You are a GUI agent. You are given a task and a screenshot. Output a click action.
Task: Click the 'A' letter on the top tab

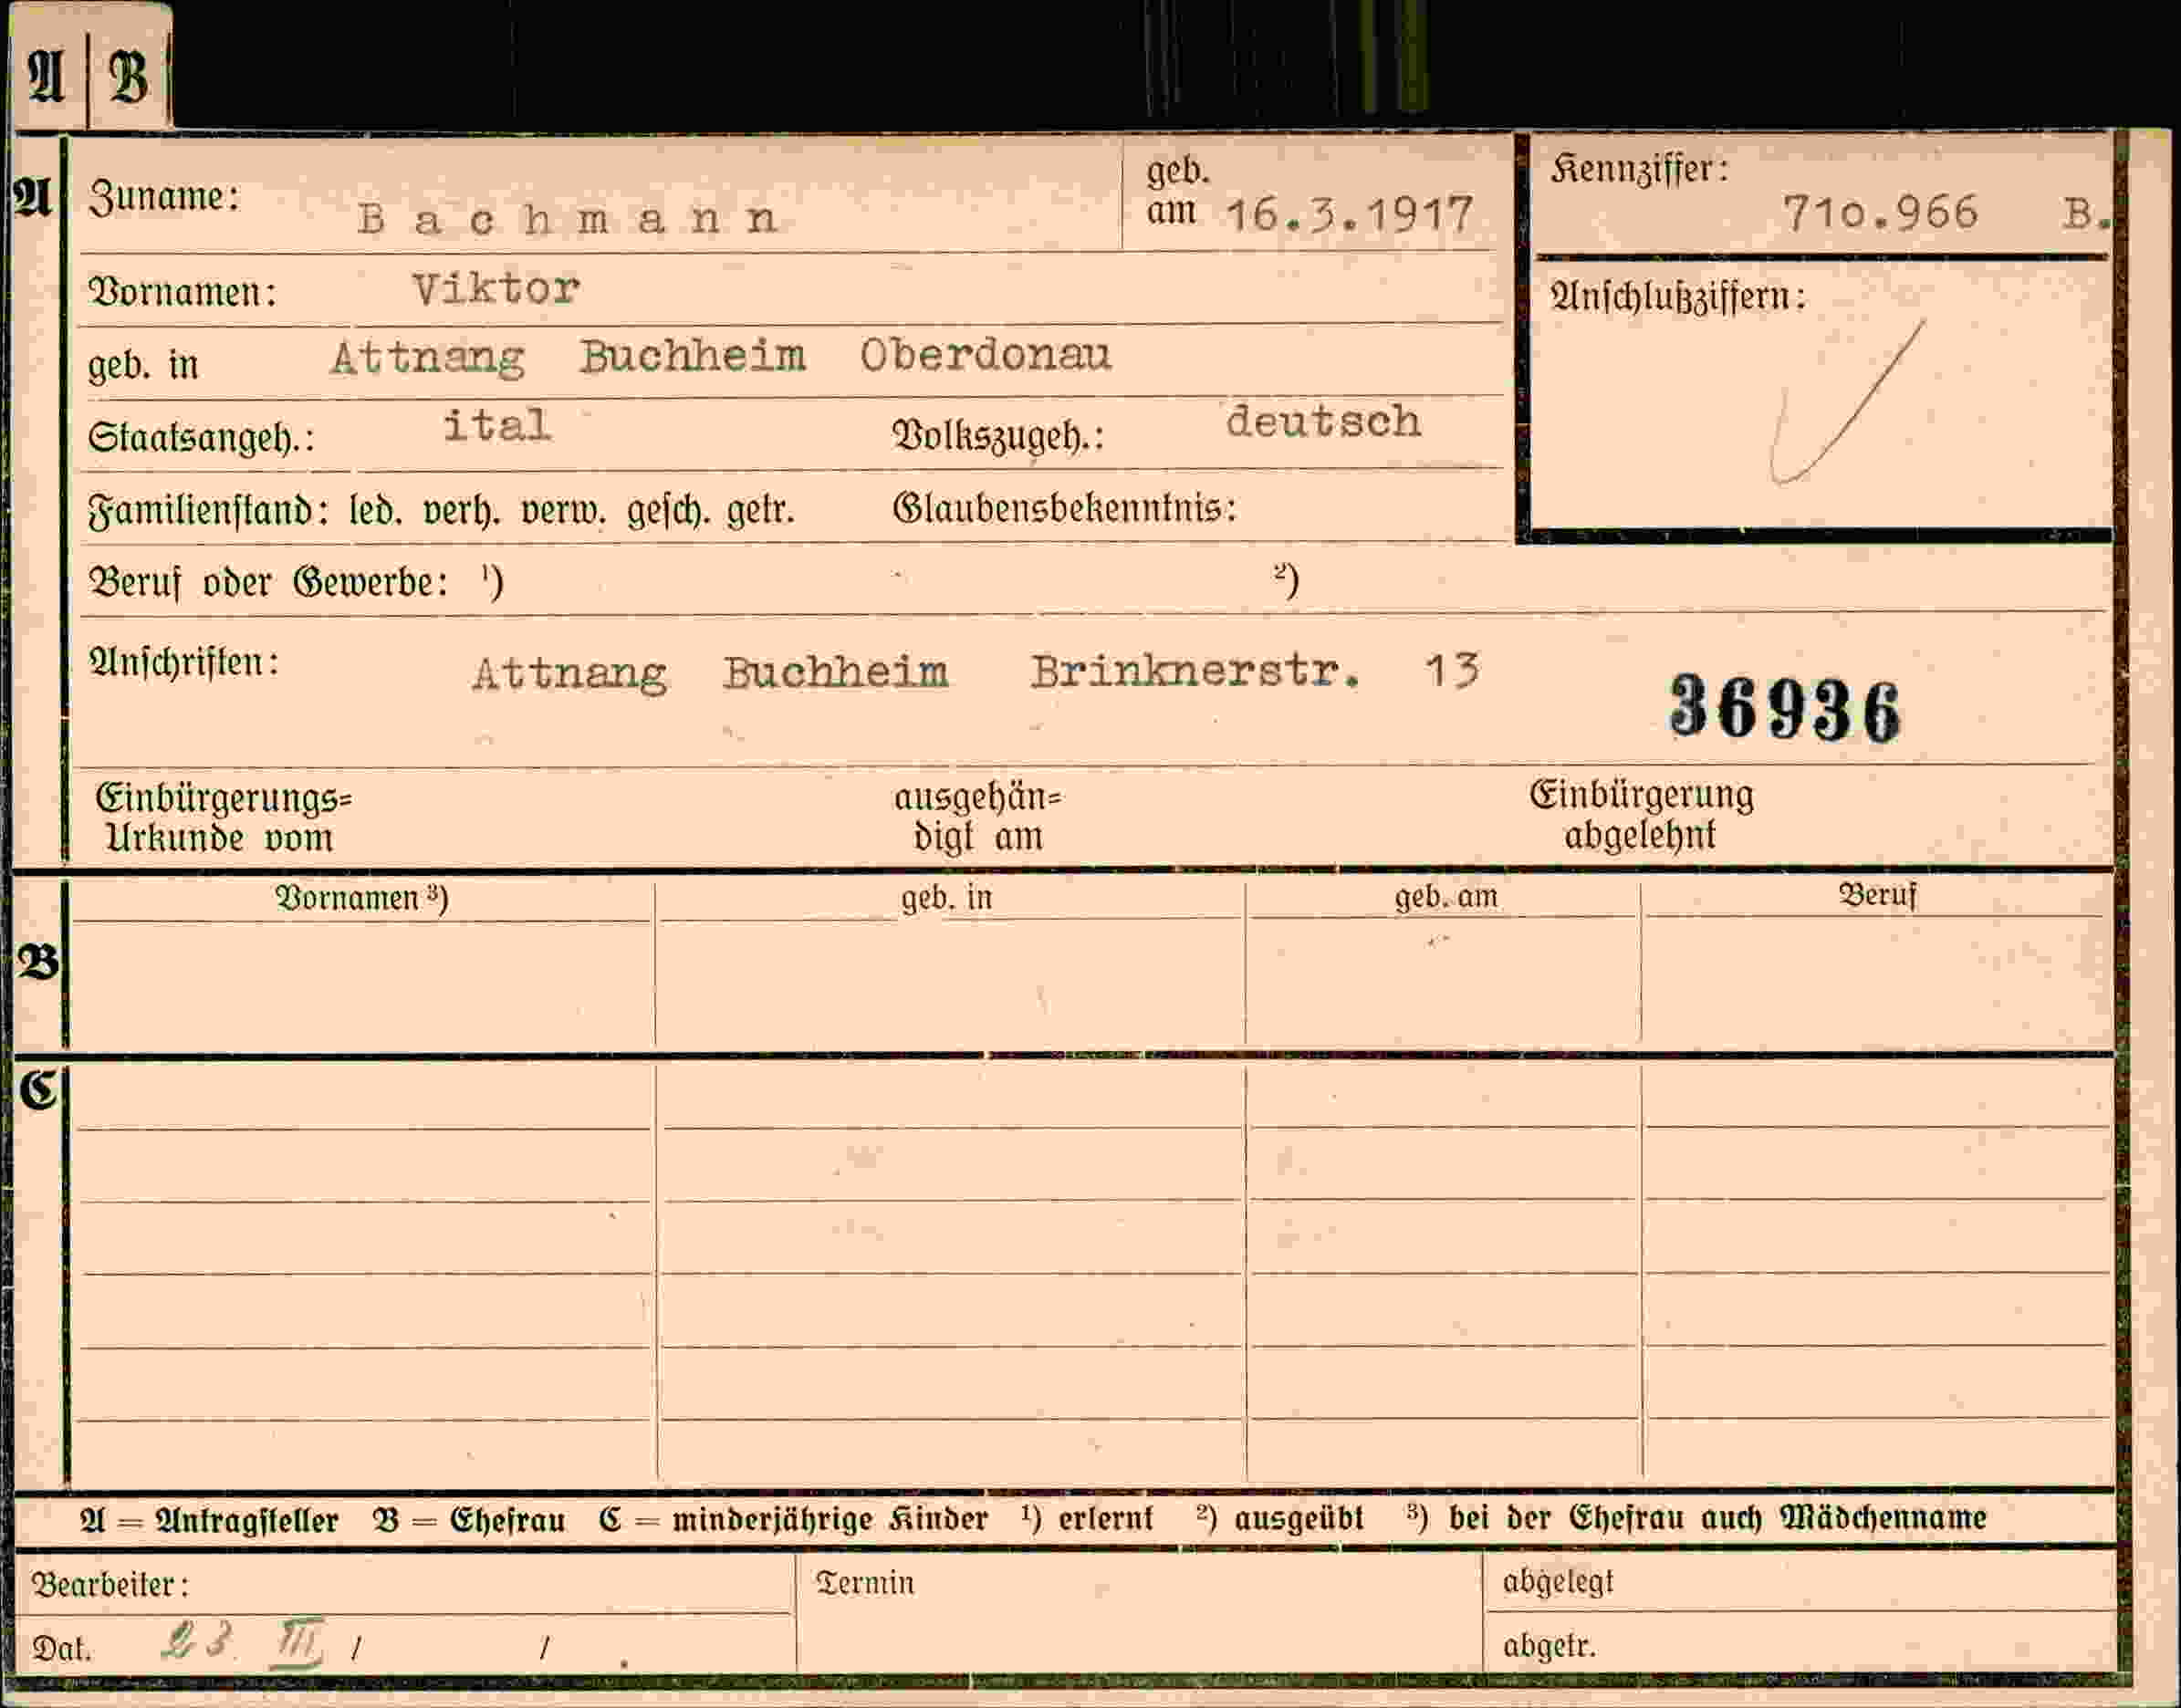tap(46, 77)
